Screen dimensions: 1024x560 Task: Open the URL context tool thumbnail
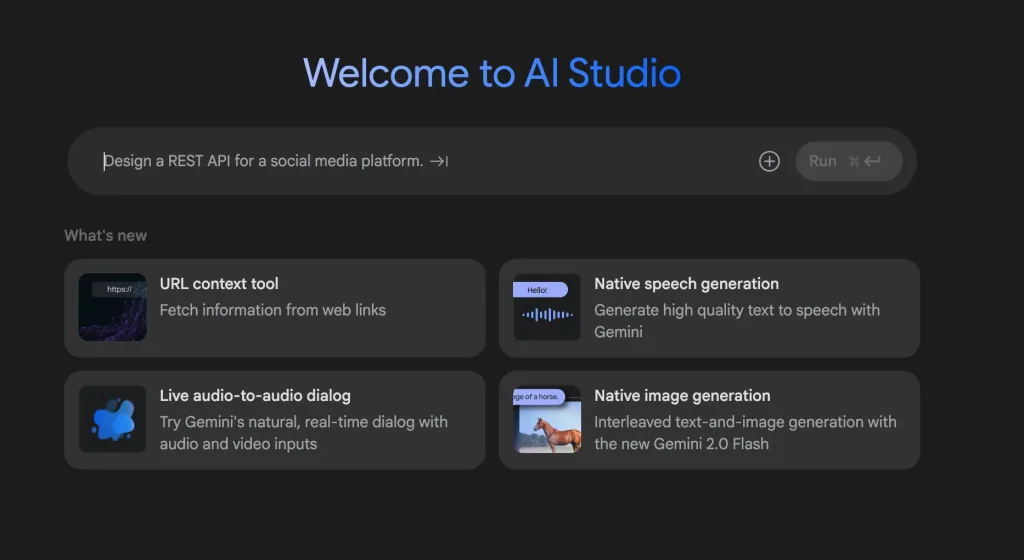pos(112,307)
